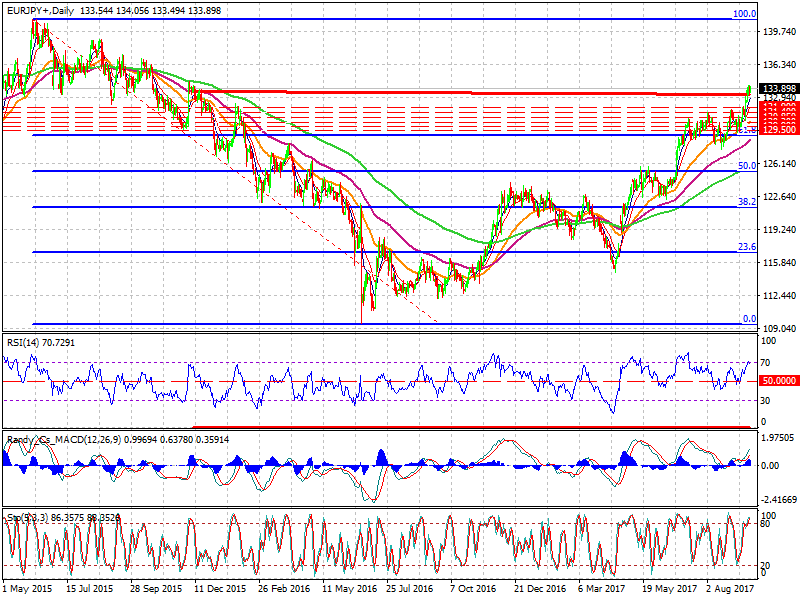Screen dimensions: 800x600
Task: Select the 23.6 Fibonacci level label
Action: 746,247
